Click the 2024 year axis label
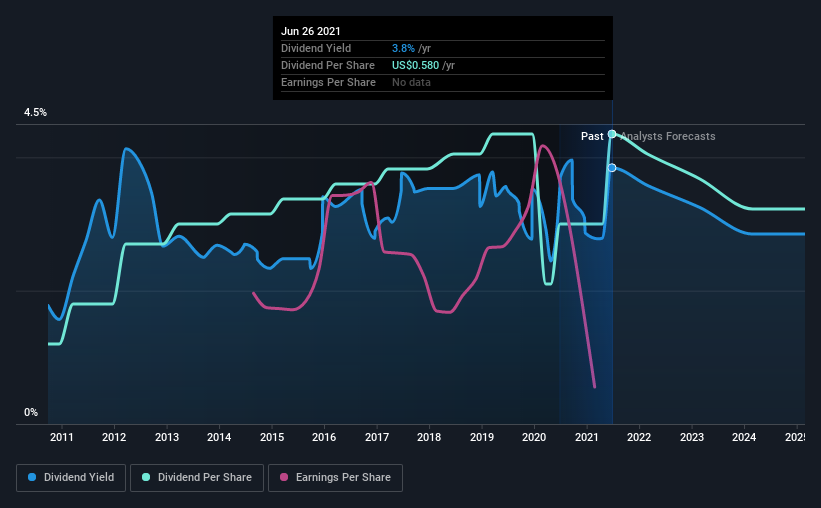The image size is (821, 508). [744, 437]
